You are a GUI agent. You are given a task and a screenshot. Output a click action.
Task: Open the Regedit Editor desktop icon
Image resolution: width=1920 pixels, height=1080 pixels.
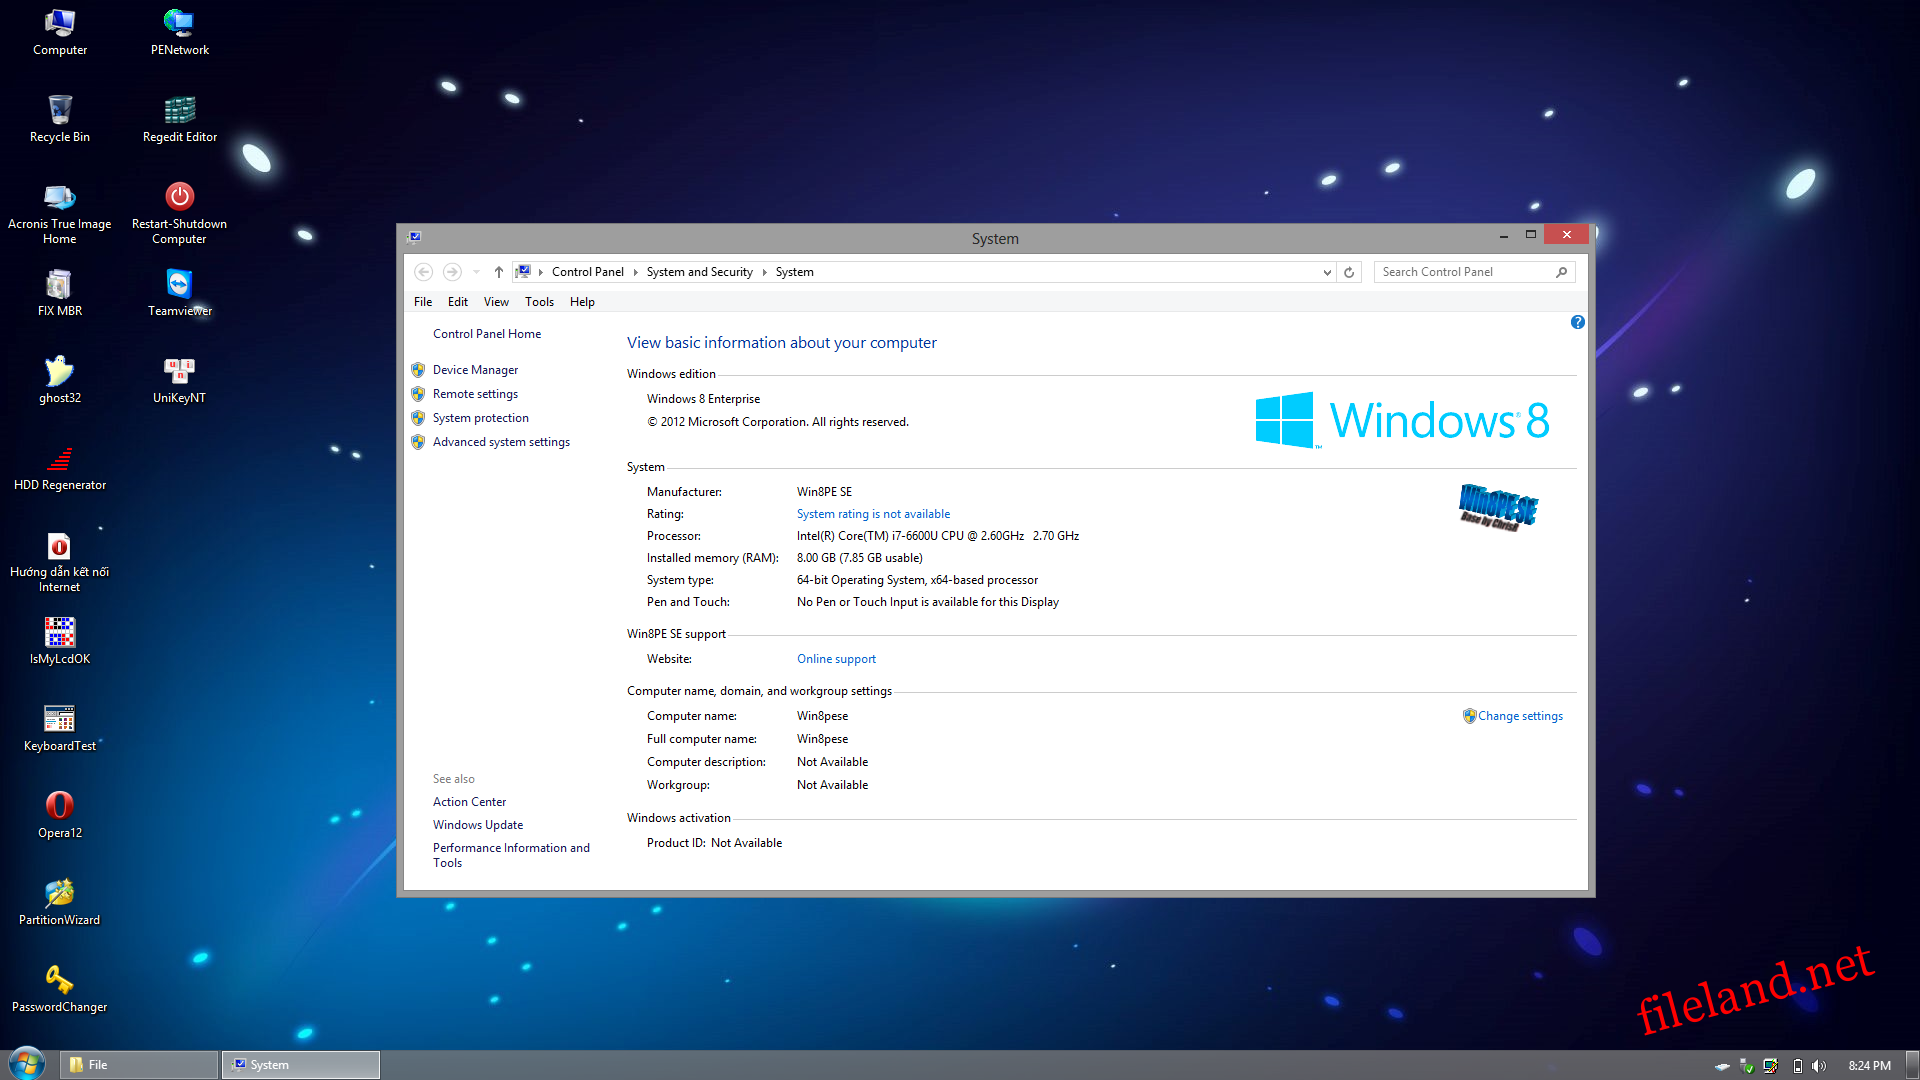tap(180, 111)
